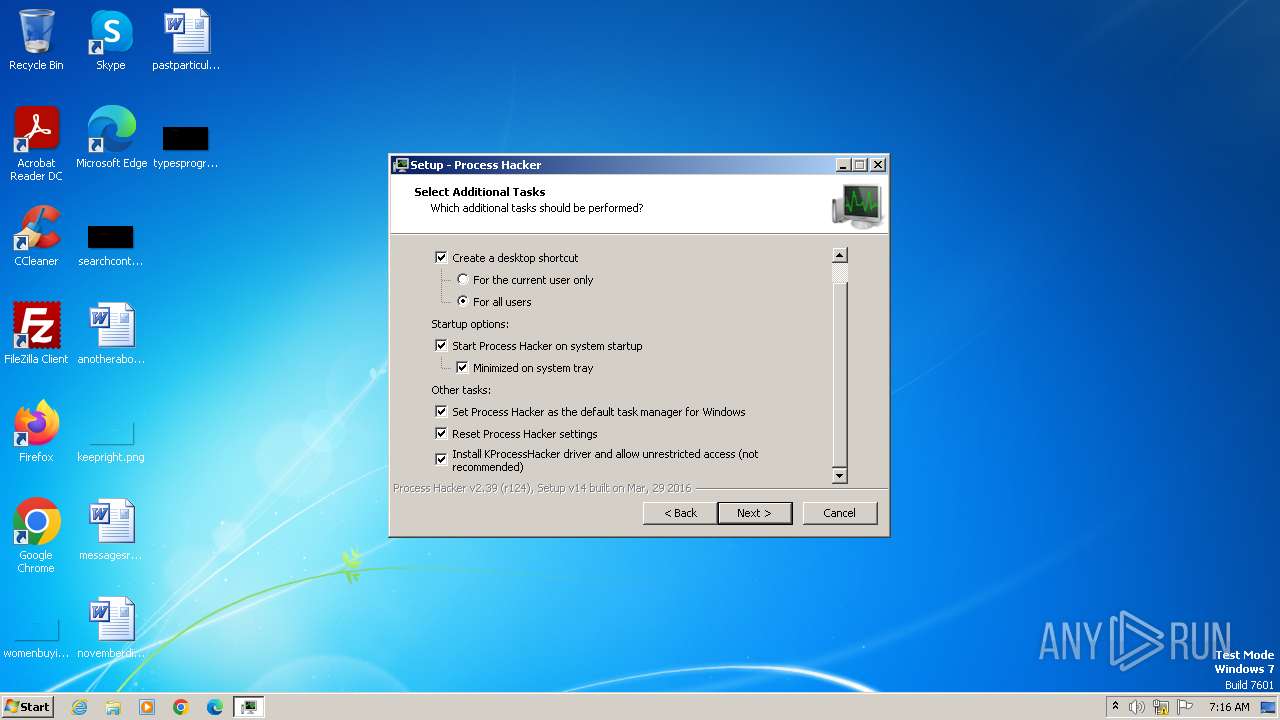Open the anotherabo Word document
This screenshot has height=720, width=1280.
(x=111, y=334)
